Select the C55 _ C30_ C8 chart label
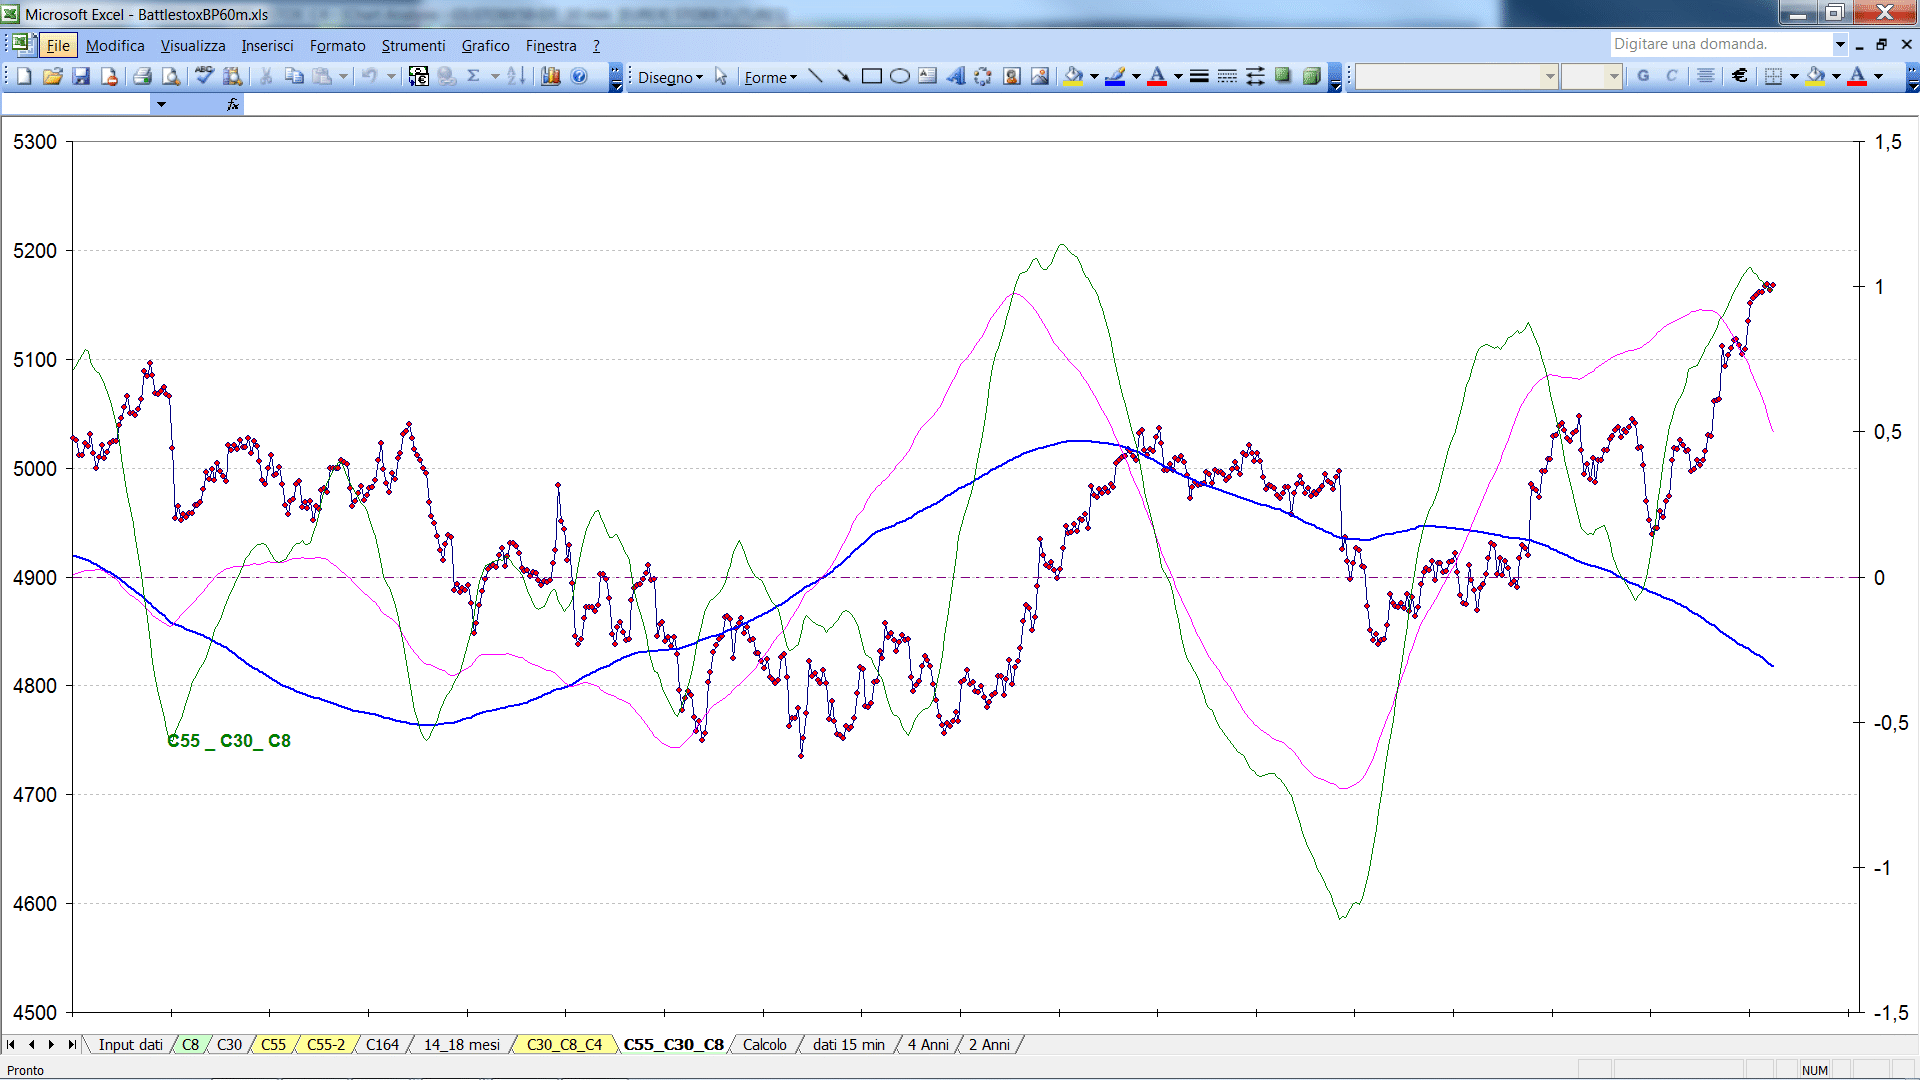The height and width of the screenshot is (1080, 1920). coord(229,741)
